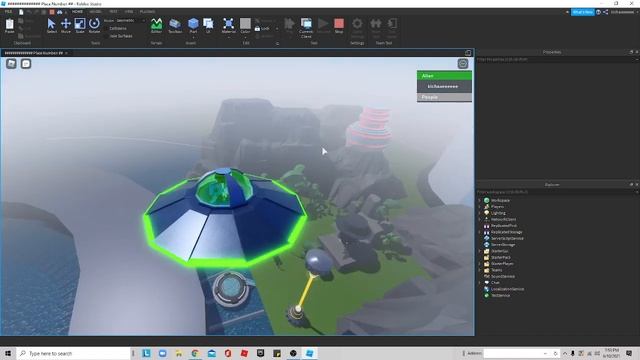
Task: Expand the StarterPlayer tree node
Action: pos(480,264)
